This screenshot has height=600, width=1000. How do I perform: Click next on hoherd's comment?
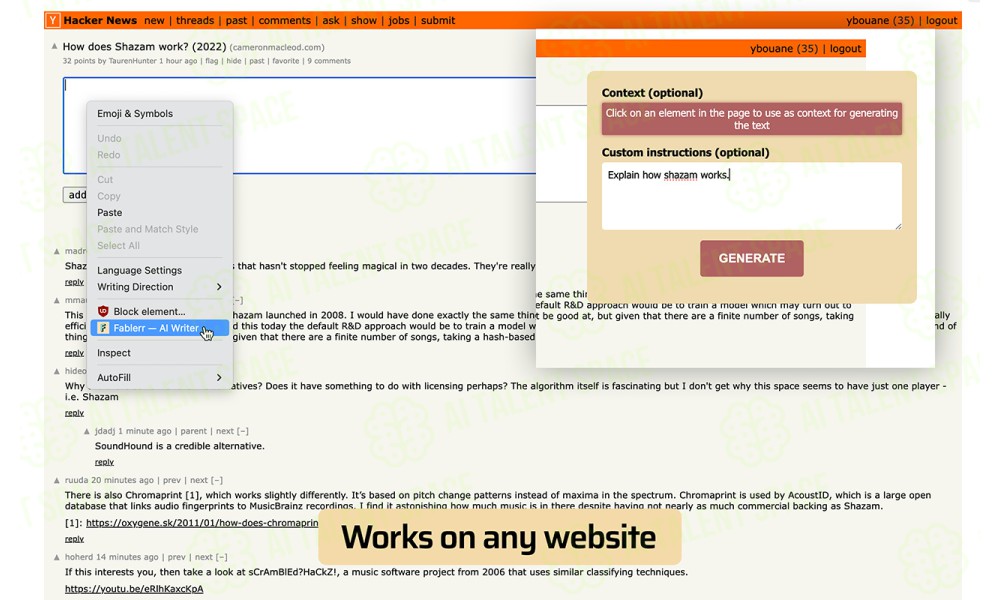point(203,557)
